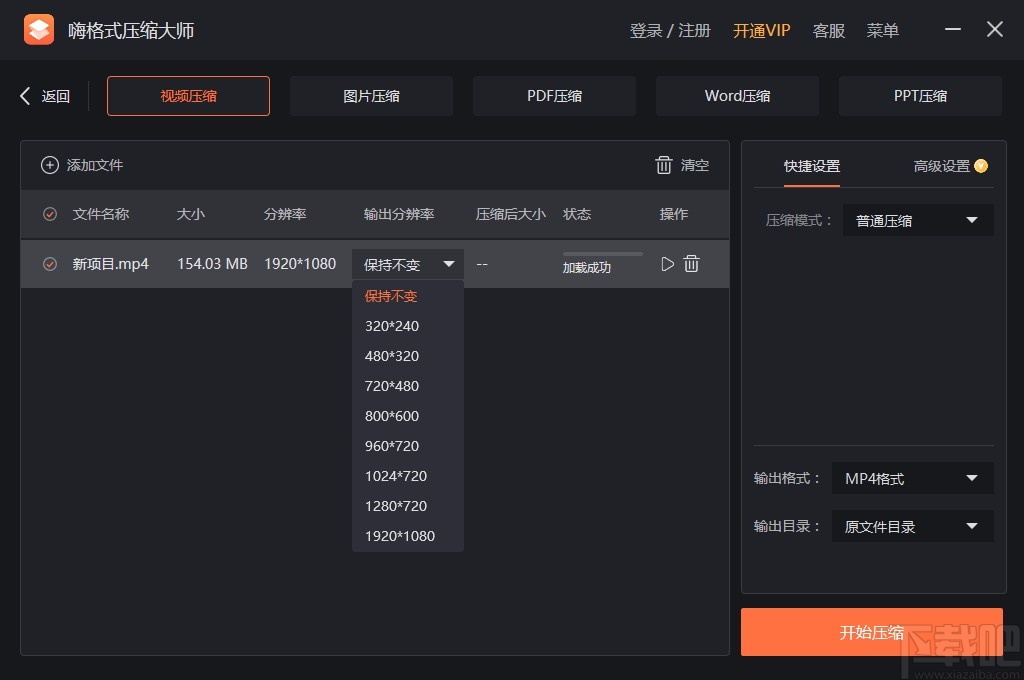Click the 嗨格式压缩大师 app logo icon
Screen dimensions: 1024x680
[39, 29]
